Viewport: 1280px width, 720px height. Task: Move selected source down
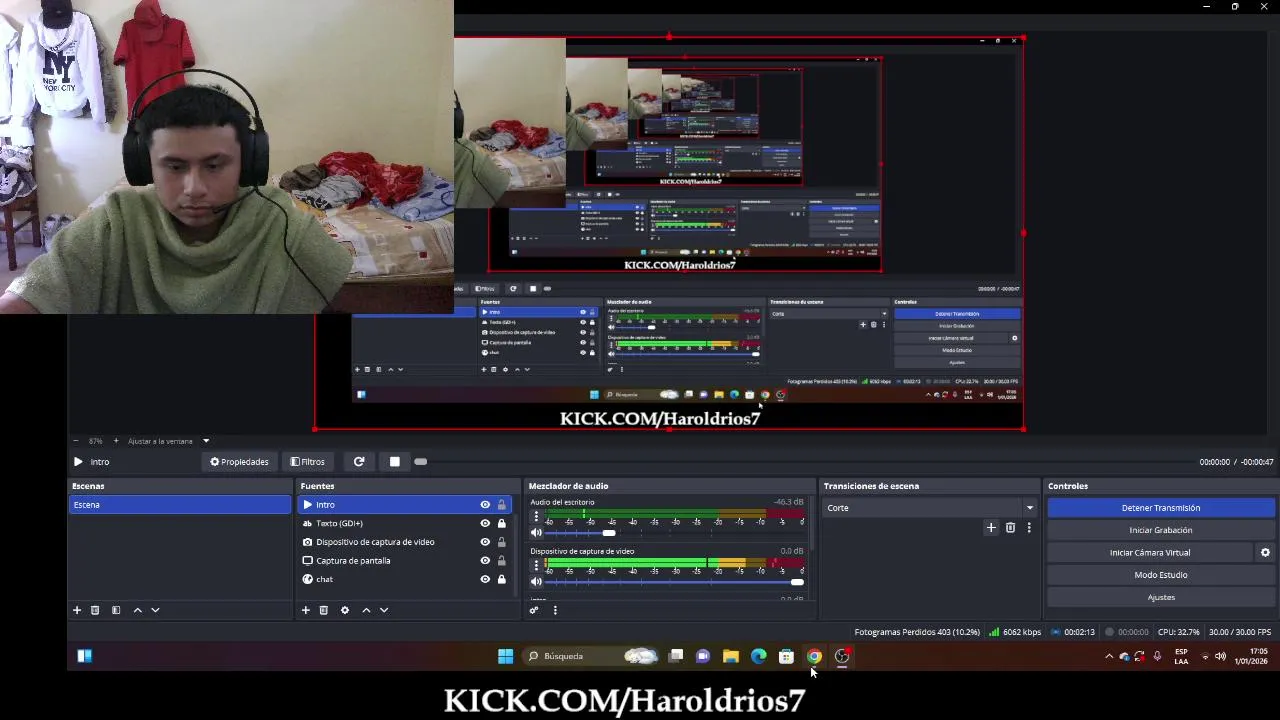(384, 610)
